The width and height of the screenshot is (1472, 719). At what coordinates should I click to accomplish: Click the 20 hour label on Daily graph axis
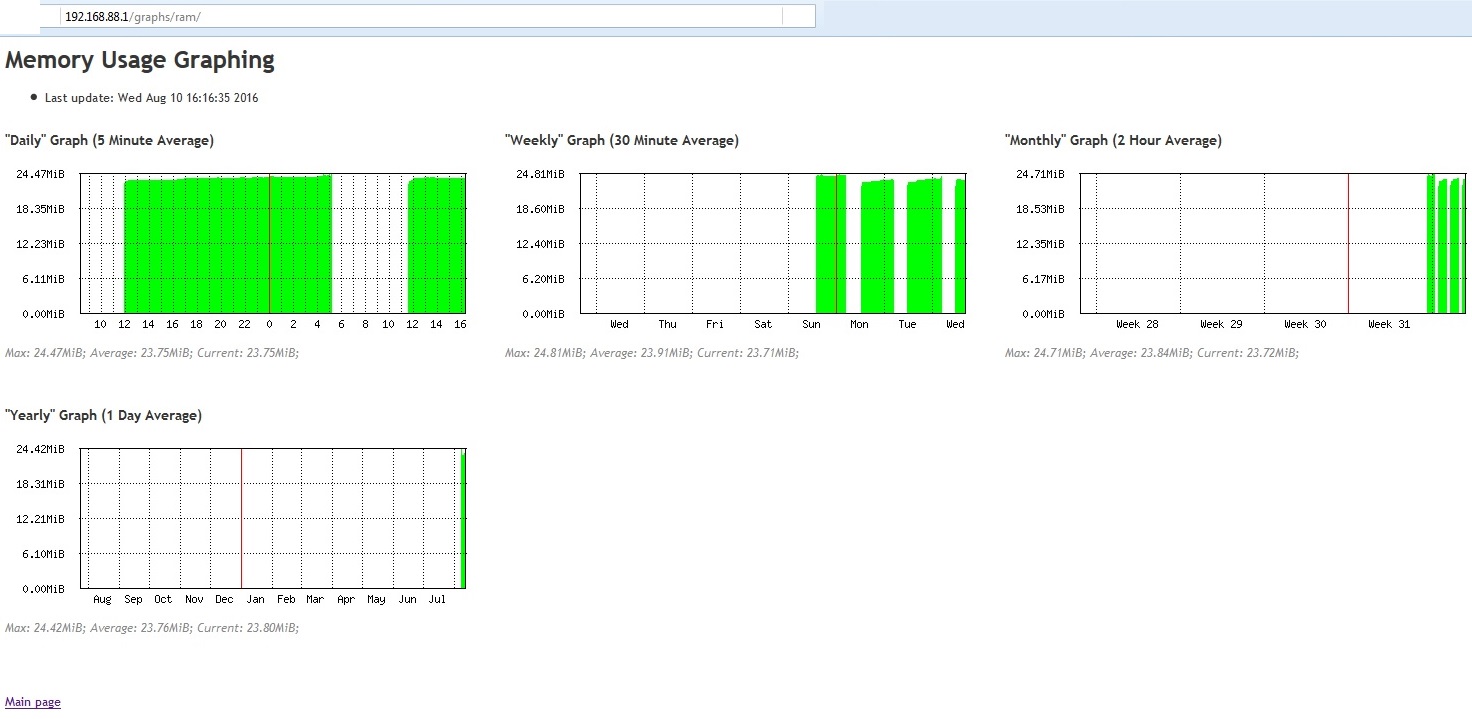click(221, 324)
